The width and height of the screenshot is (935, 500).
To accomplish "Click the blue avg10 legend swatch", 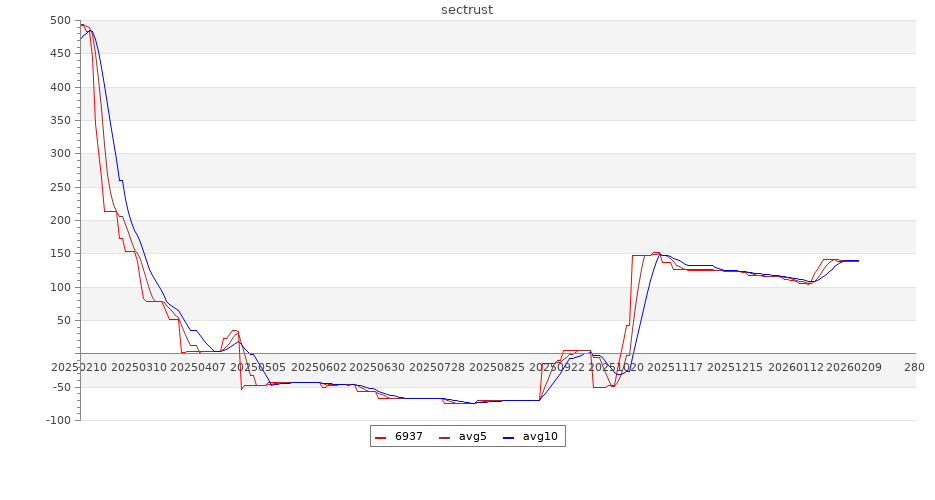I will [x=509, y=437].
